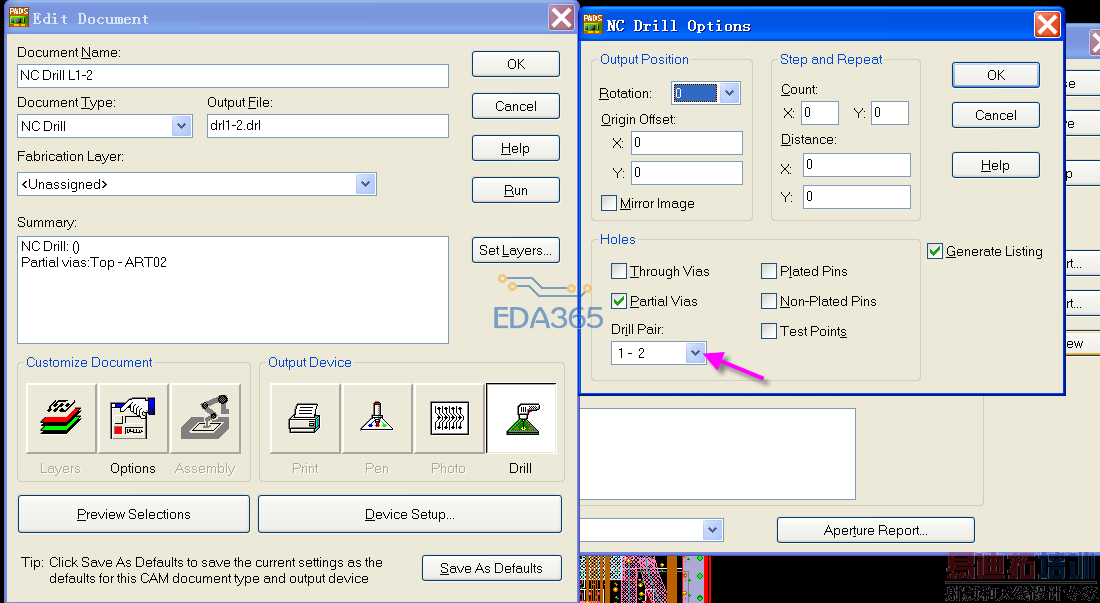Expand the Fabrication Layer dropdown
The width and height of the screenshot is (1100, 603).
pos(365,184)
